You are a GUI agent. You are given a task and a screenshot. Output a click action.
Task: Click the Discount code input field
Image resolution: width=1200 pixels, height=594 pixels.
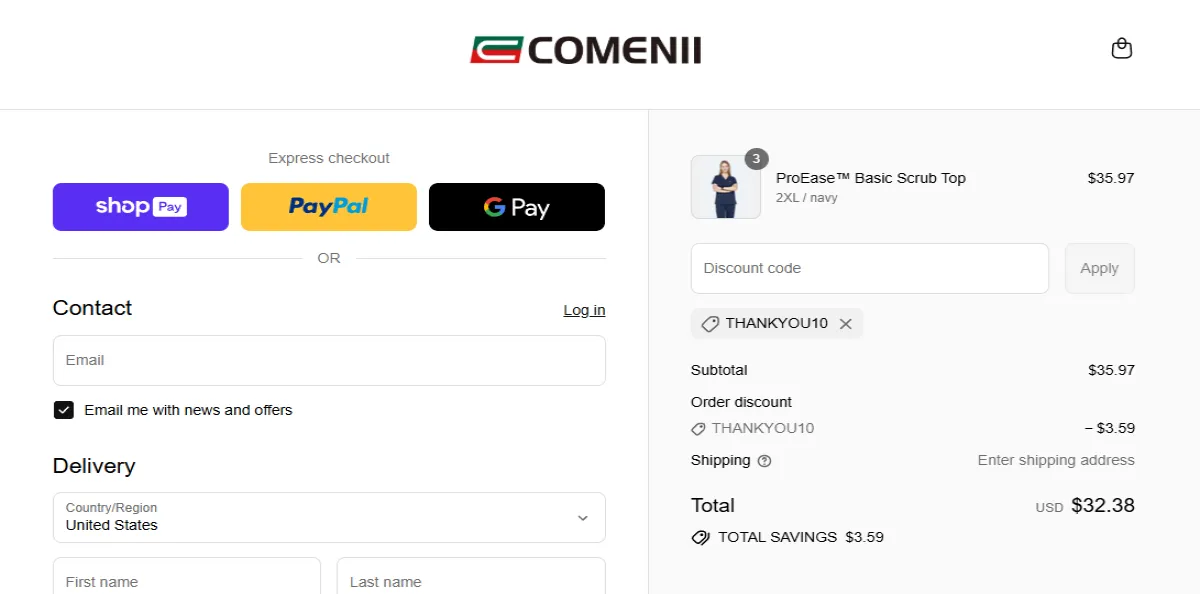coord(869,268)
